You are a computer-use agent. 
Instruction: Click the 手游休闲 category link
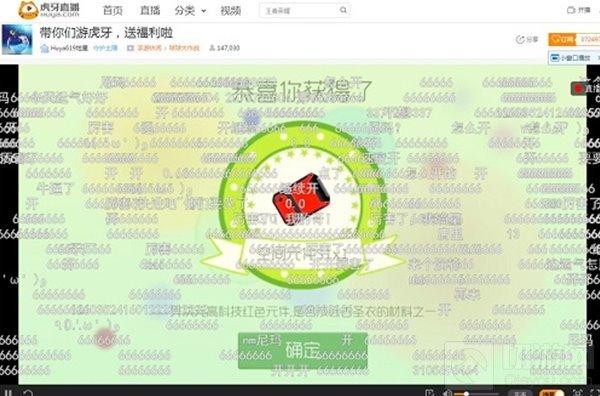(x=150, y=48)
